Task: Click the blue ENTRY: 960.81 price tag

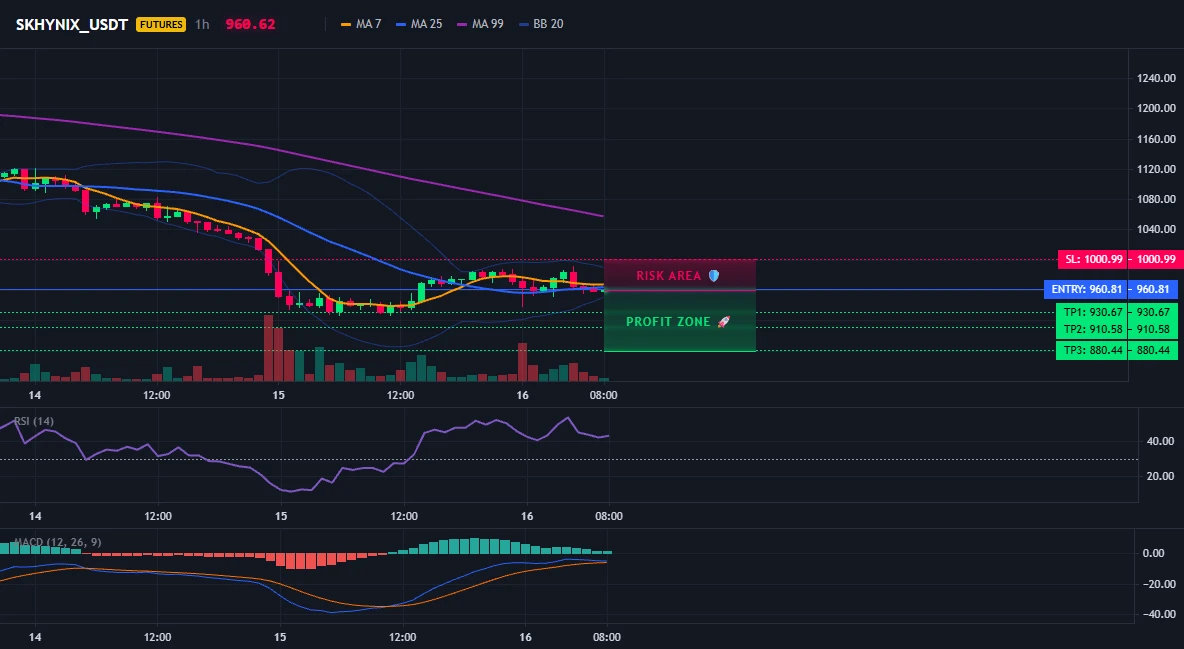Action: coord(1110,289)
